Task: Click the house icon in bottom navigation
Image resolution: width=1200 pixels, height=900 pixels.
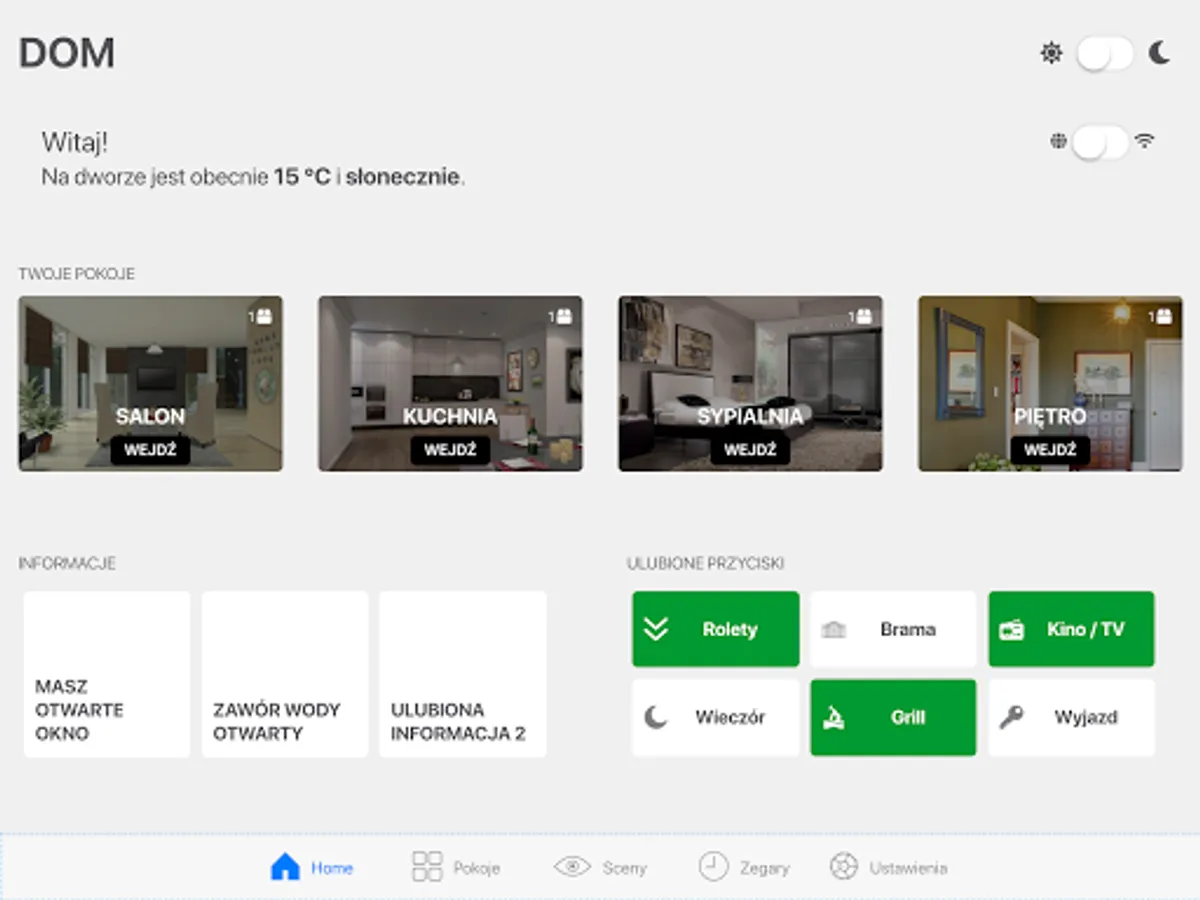Action: point(285,867)
